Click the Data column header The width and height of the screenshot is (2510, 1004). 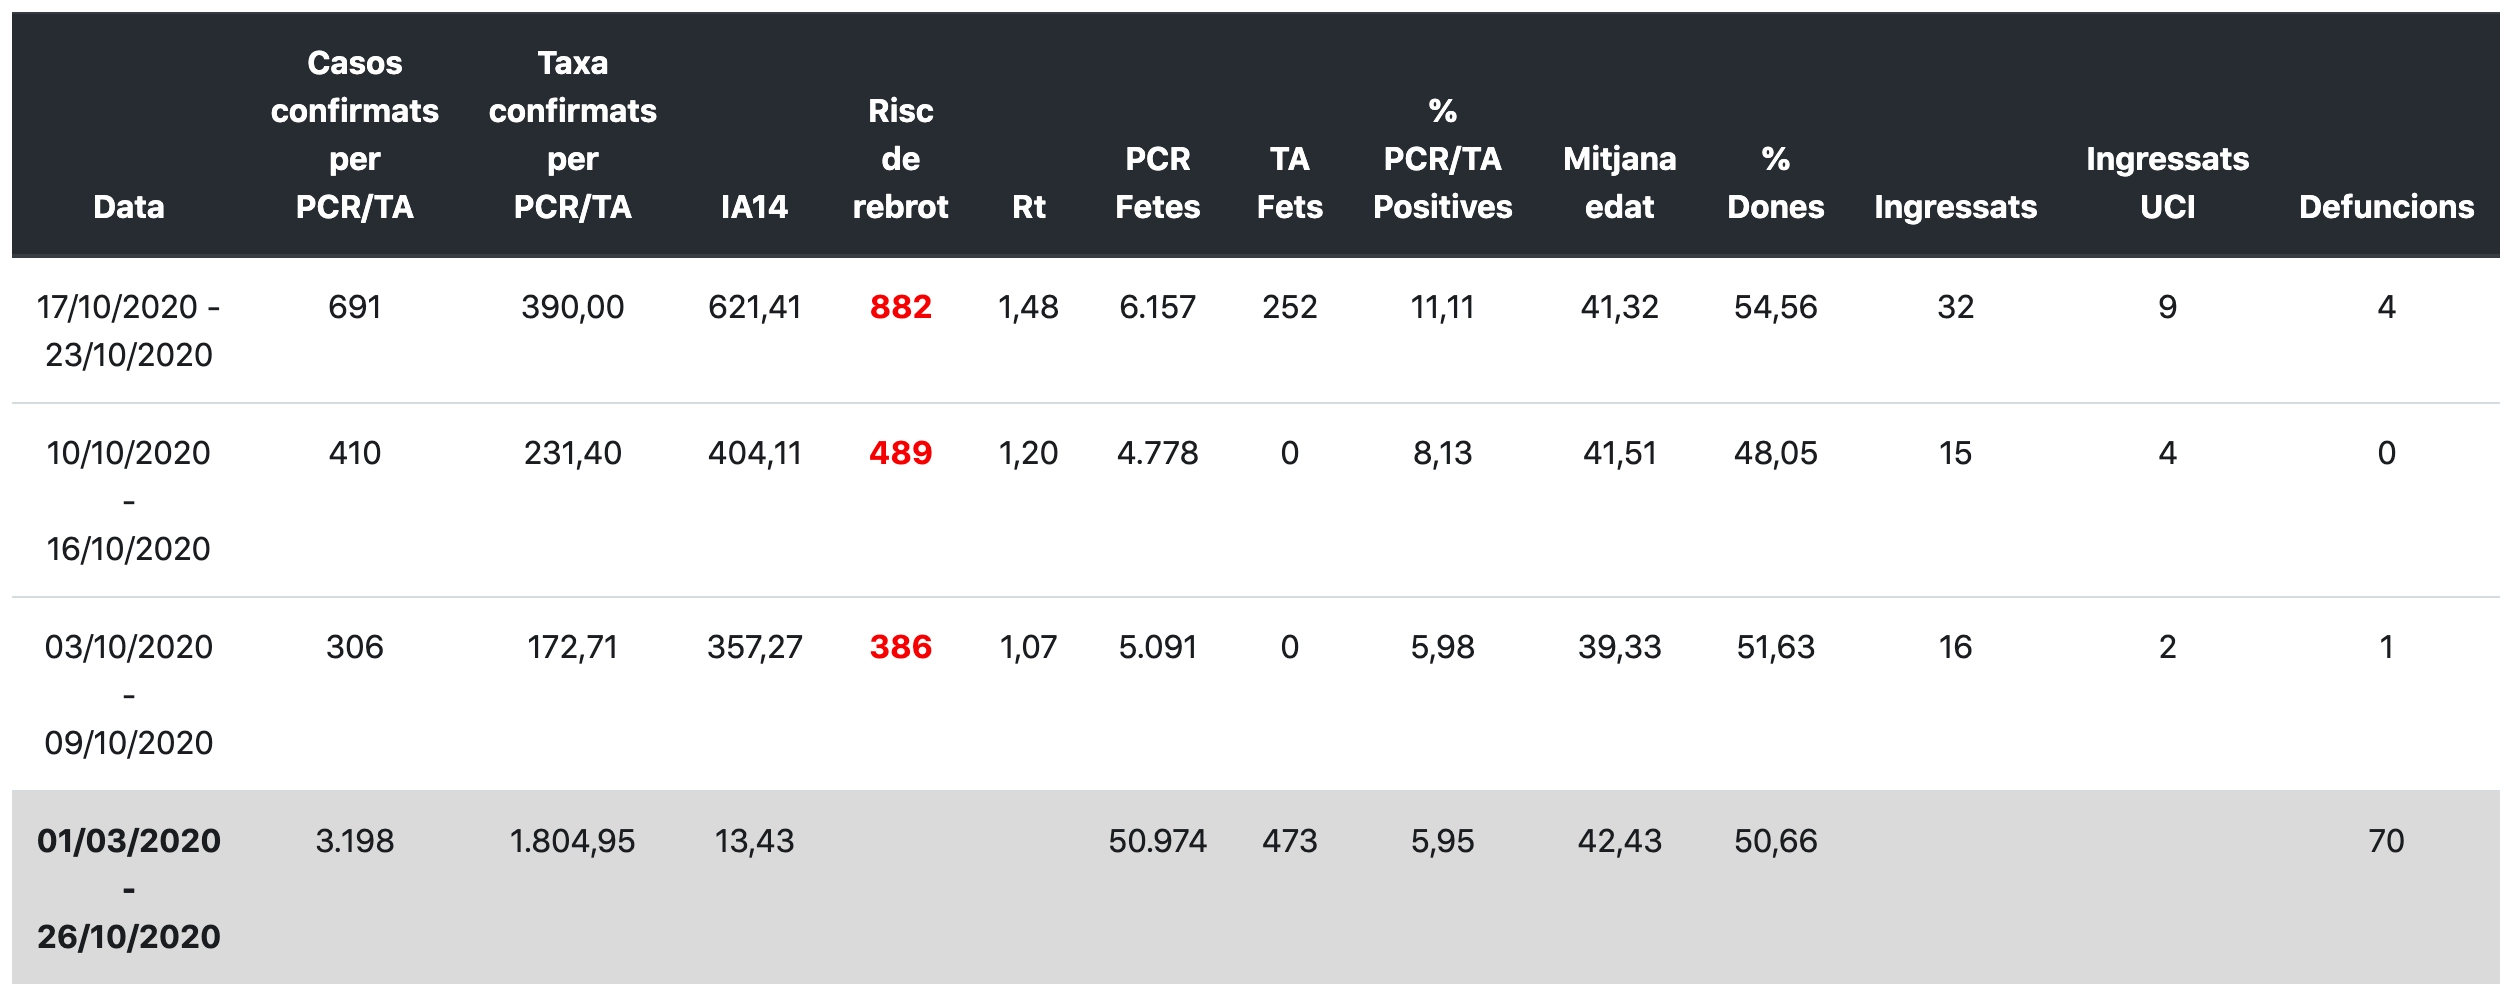128,207
